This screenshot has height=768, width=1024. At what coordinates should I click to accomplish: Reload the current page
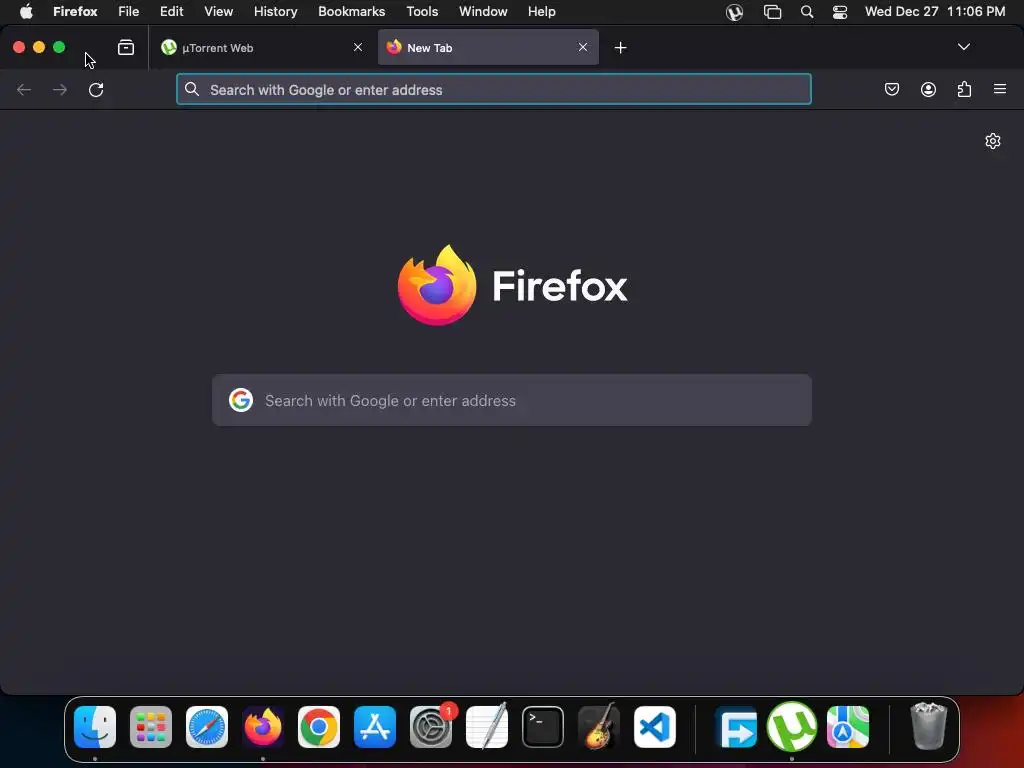click(96, 89)
